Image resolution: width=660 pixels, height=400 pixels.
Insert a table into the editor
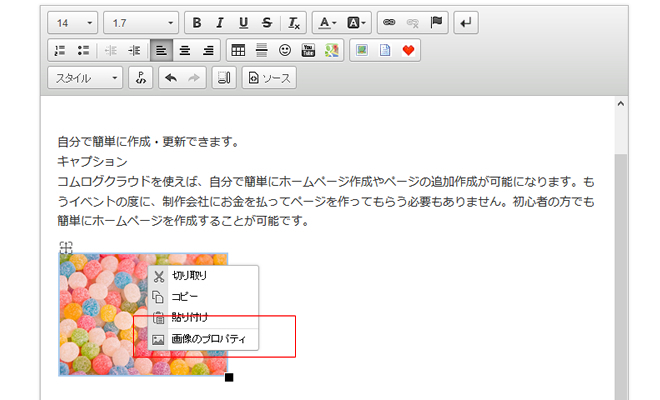pyautogui.click(x=237, y=50)
